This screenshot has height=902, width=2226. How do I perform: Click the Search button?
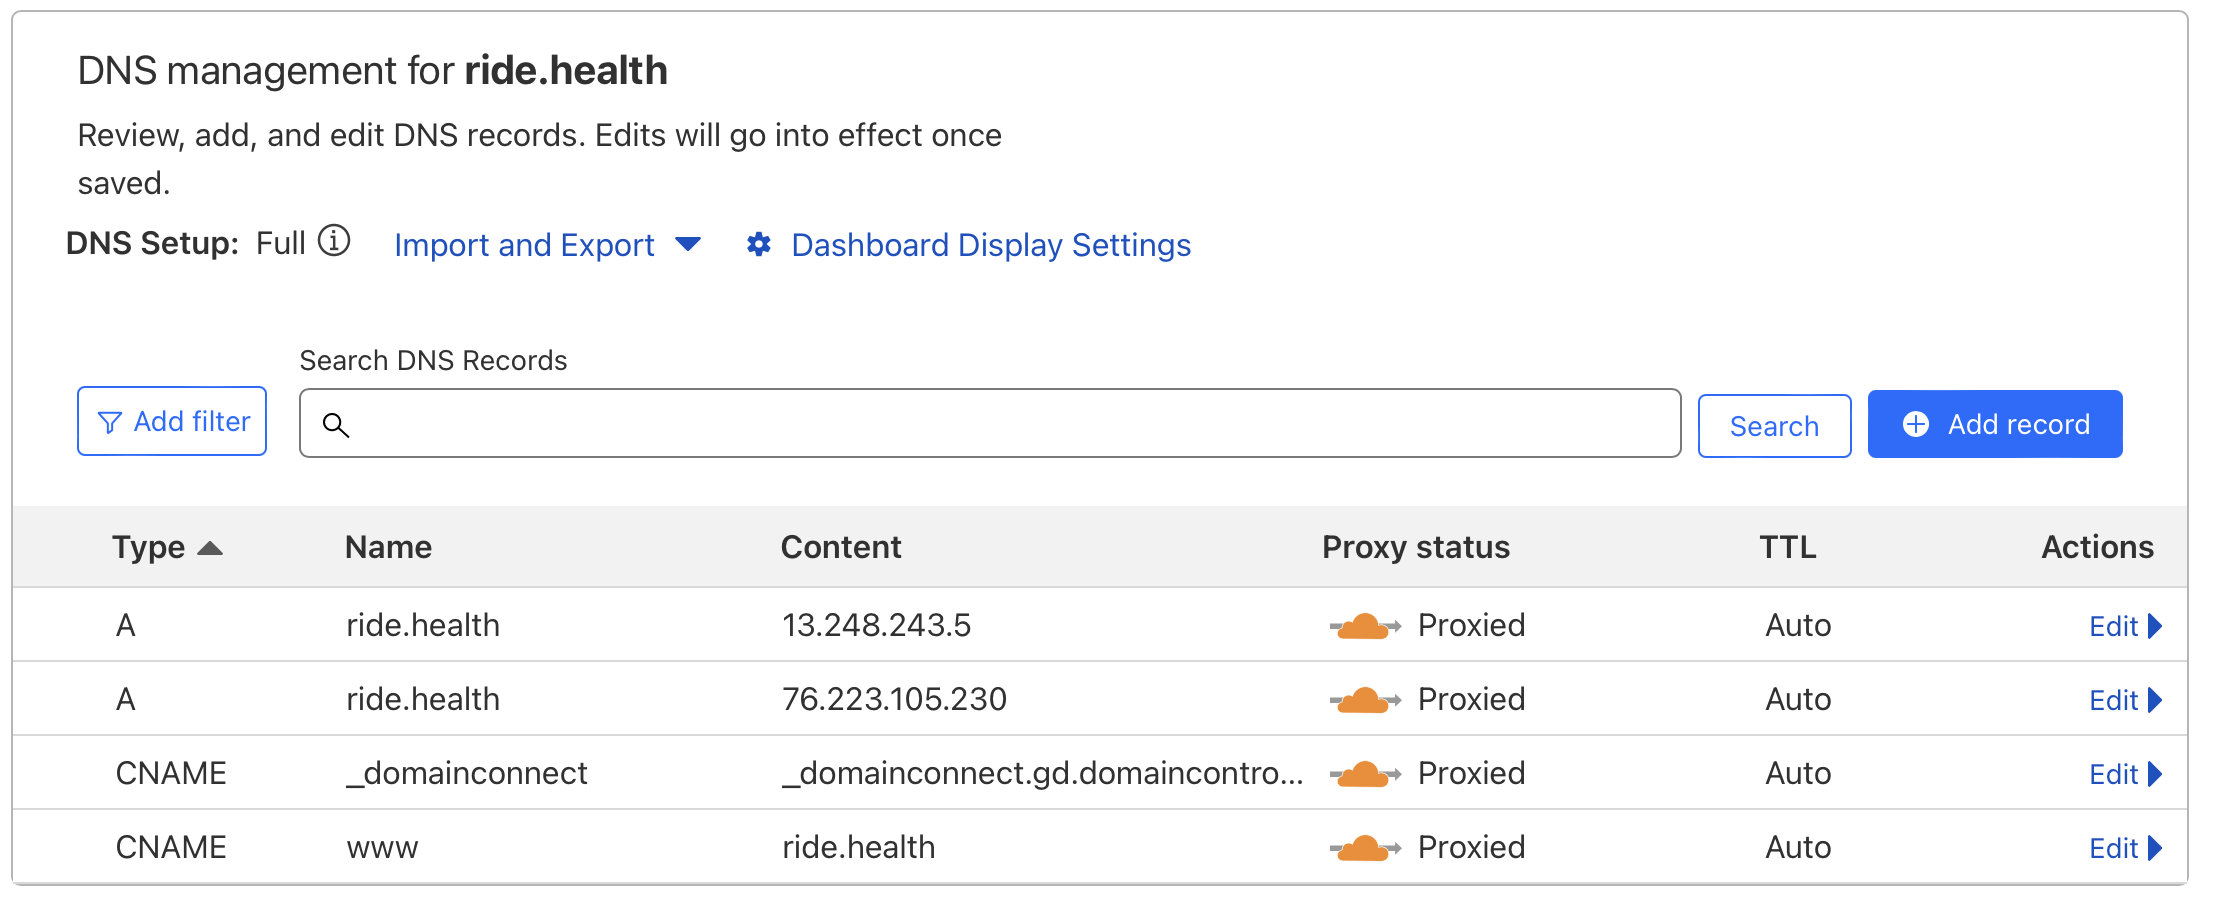pos(1774,425)
